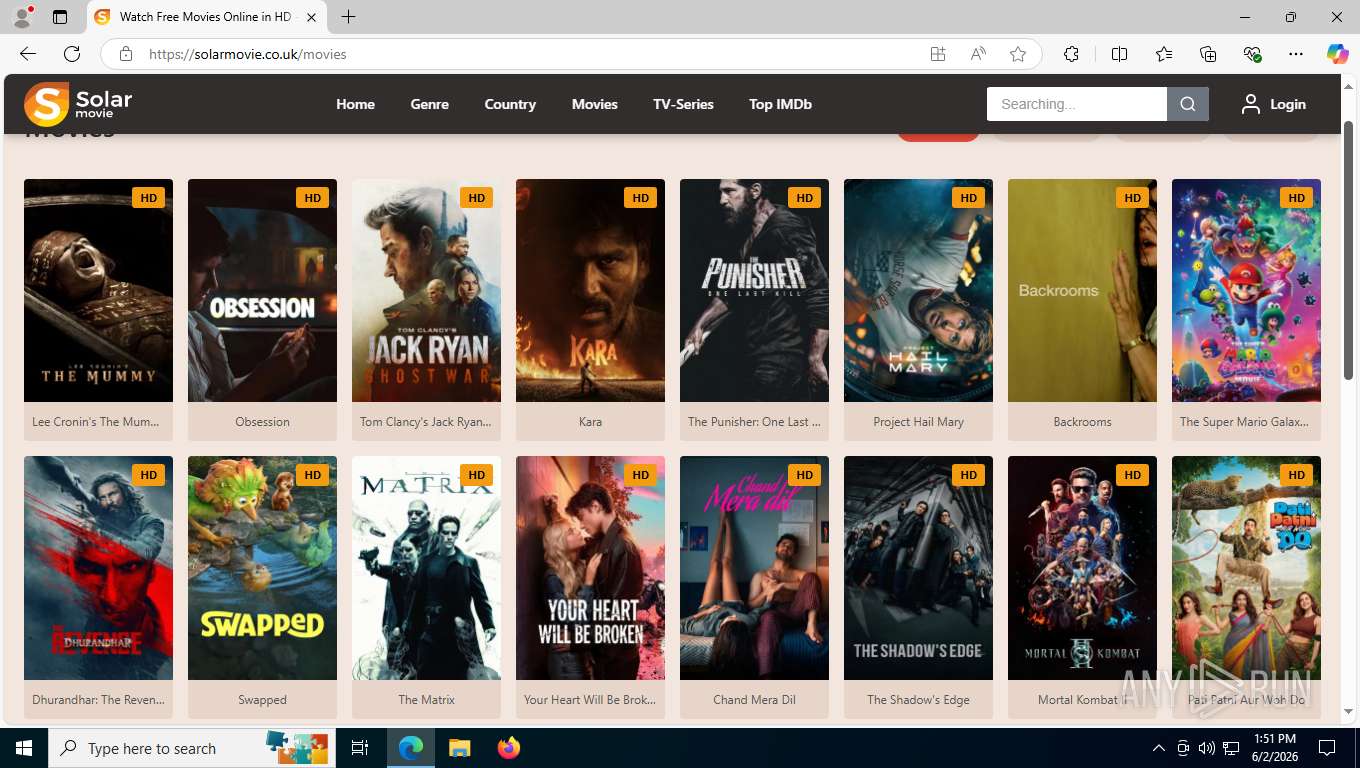This screenshot has width=1360, height=768.
Task: Open The Shadow's Edge poster
Action: (918, 568)
